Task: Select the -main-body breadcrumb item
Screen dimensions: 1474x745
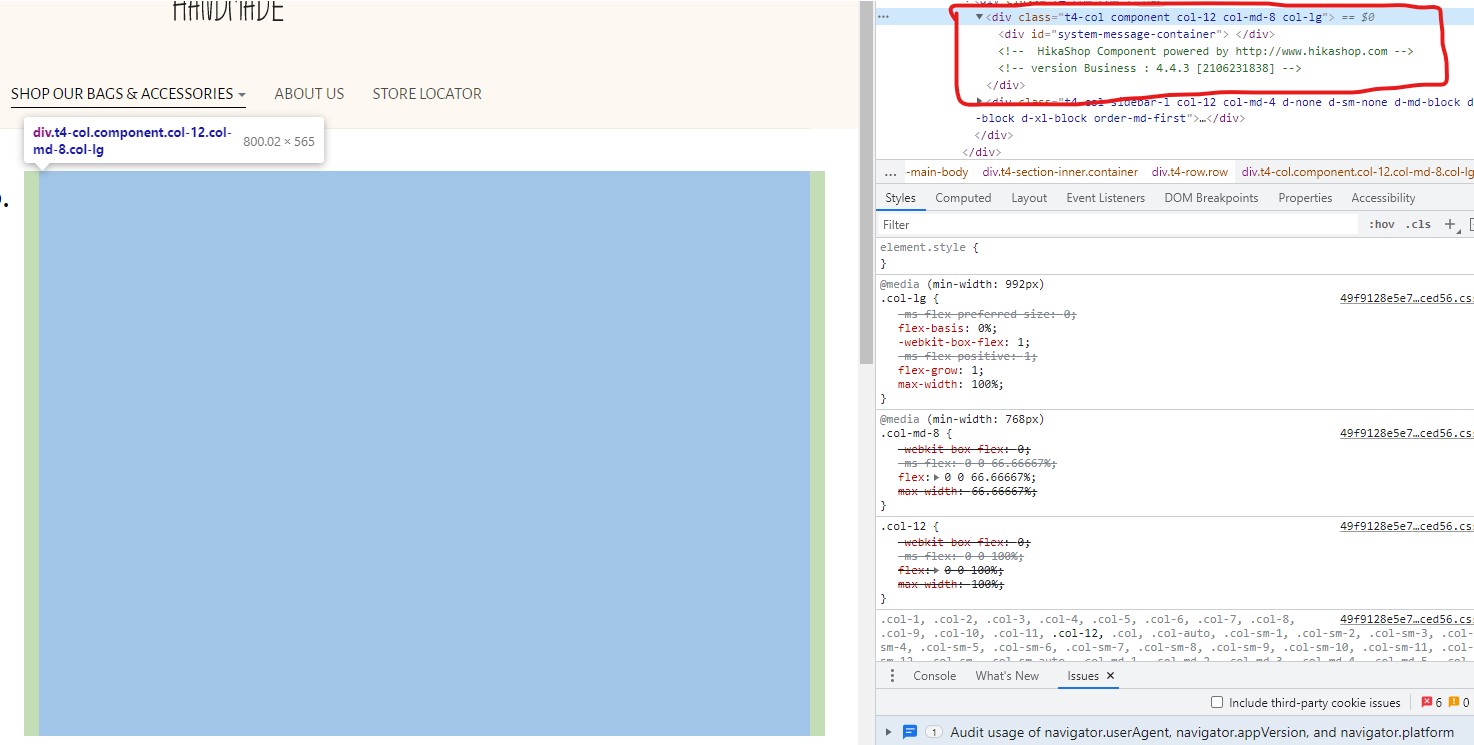Action: (x=937, y=172)
